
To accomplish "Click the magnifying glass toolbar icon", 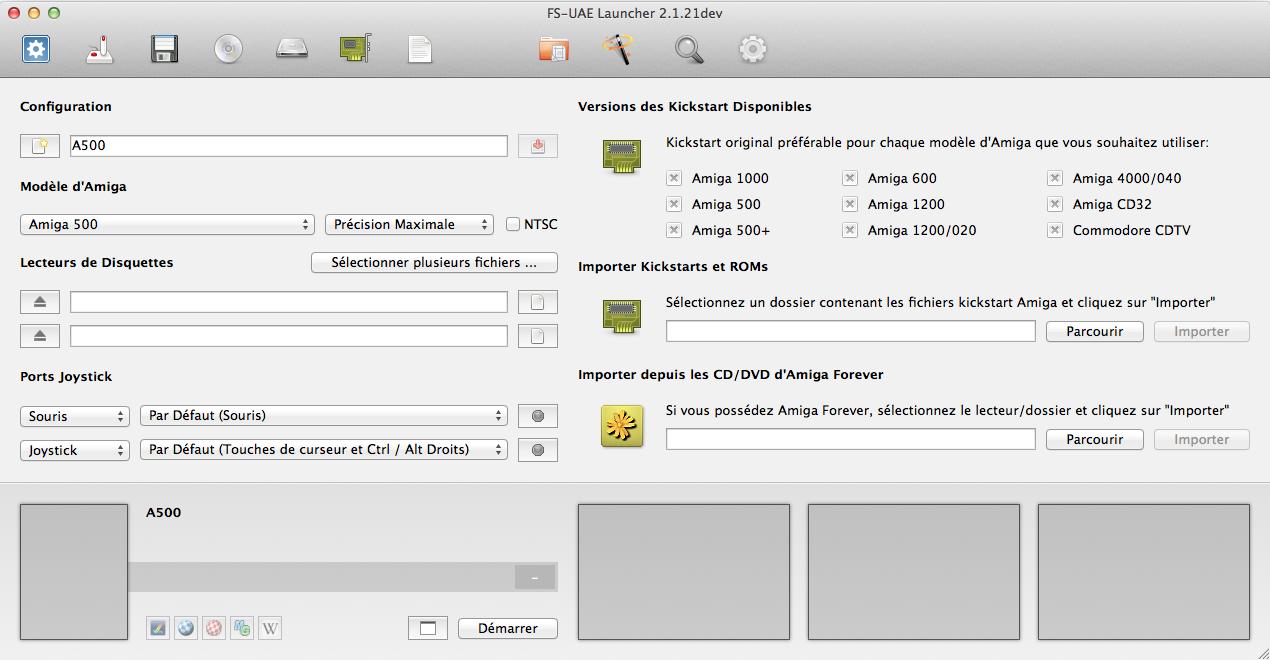I will 689,48.
